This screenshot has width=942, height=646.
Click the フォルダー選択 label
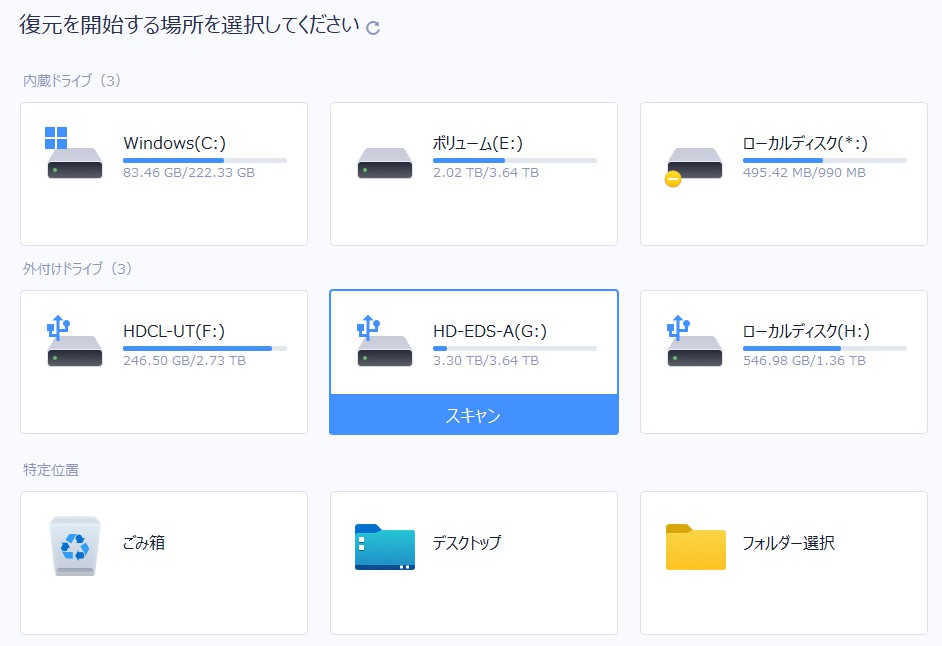[x=789, y=543]
